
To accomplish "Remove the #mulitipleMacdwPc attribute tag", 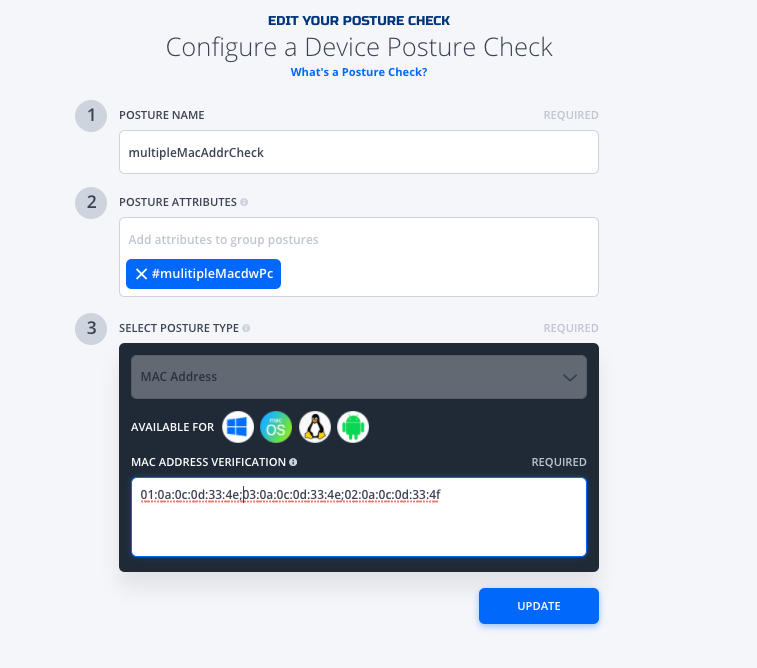I will 141,274.
